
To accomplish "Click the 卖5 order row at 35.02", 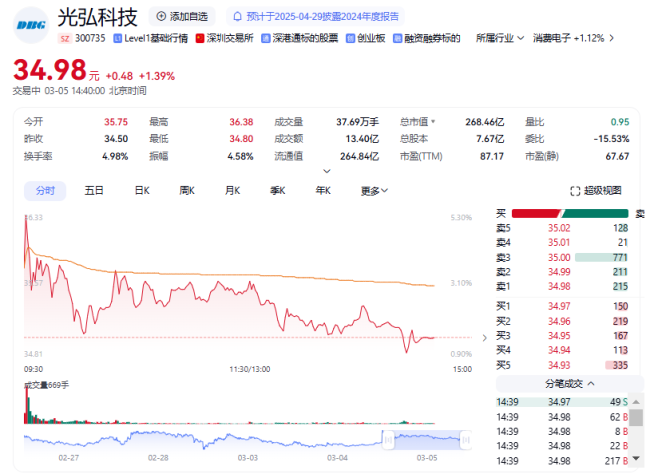I will pos(562,228).
